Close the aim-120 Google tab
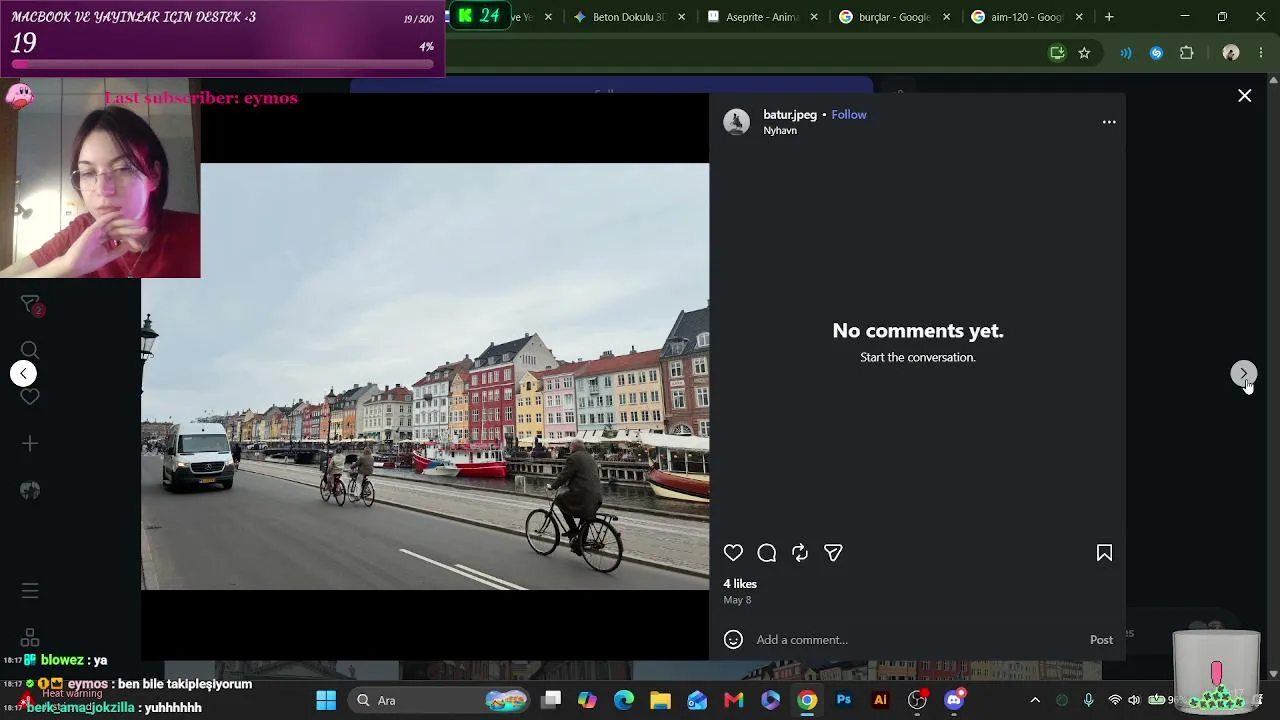1280x720 pixels. coord(1079,17)
